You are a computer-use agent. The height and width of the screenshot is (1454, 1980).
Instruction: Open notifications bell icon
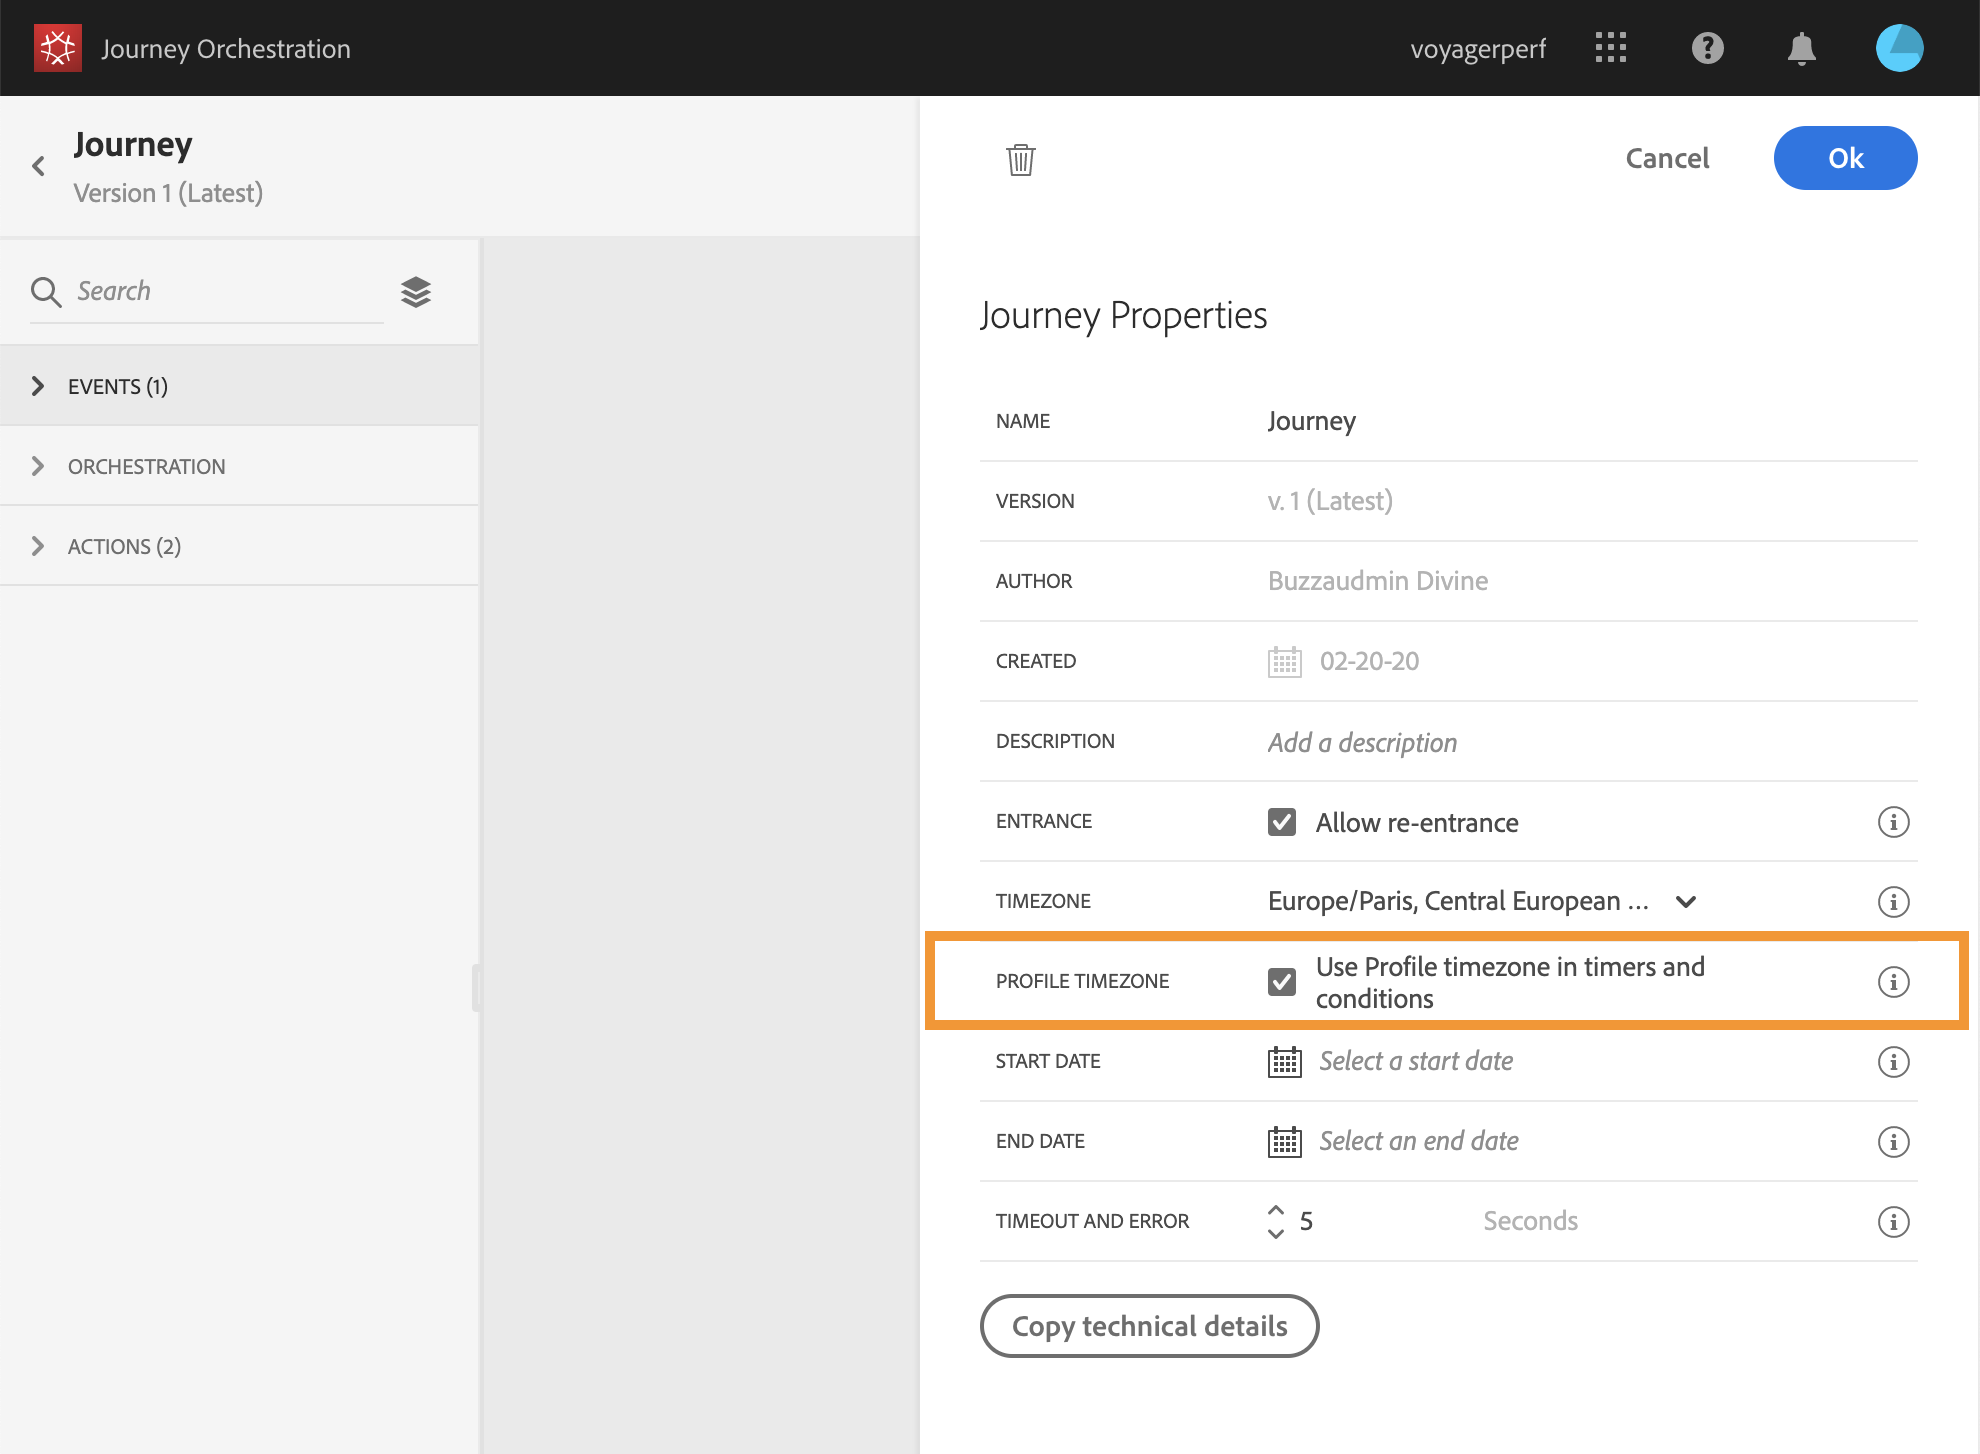pos(1801,48)
